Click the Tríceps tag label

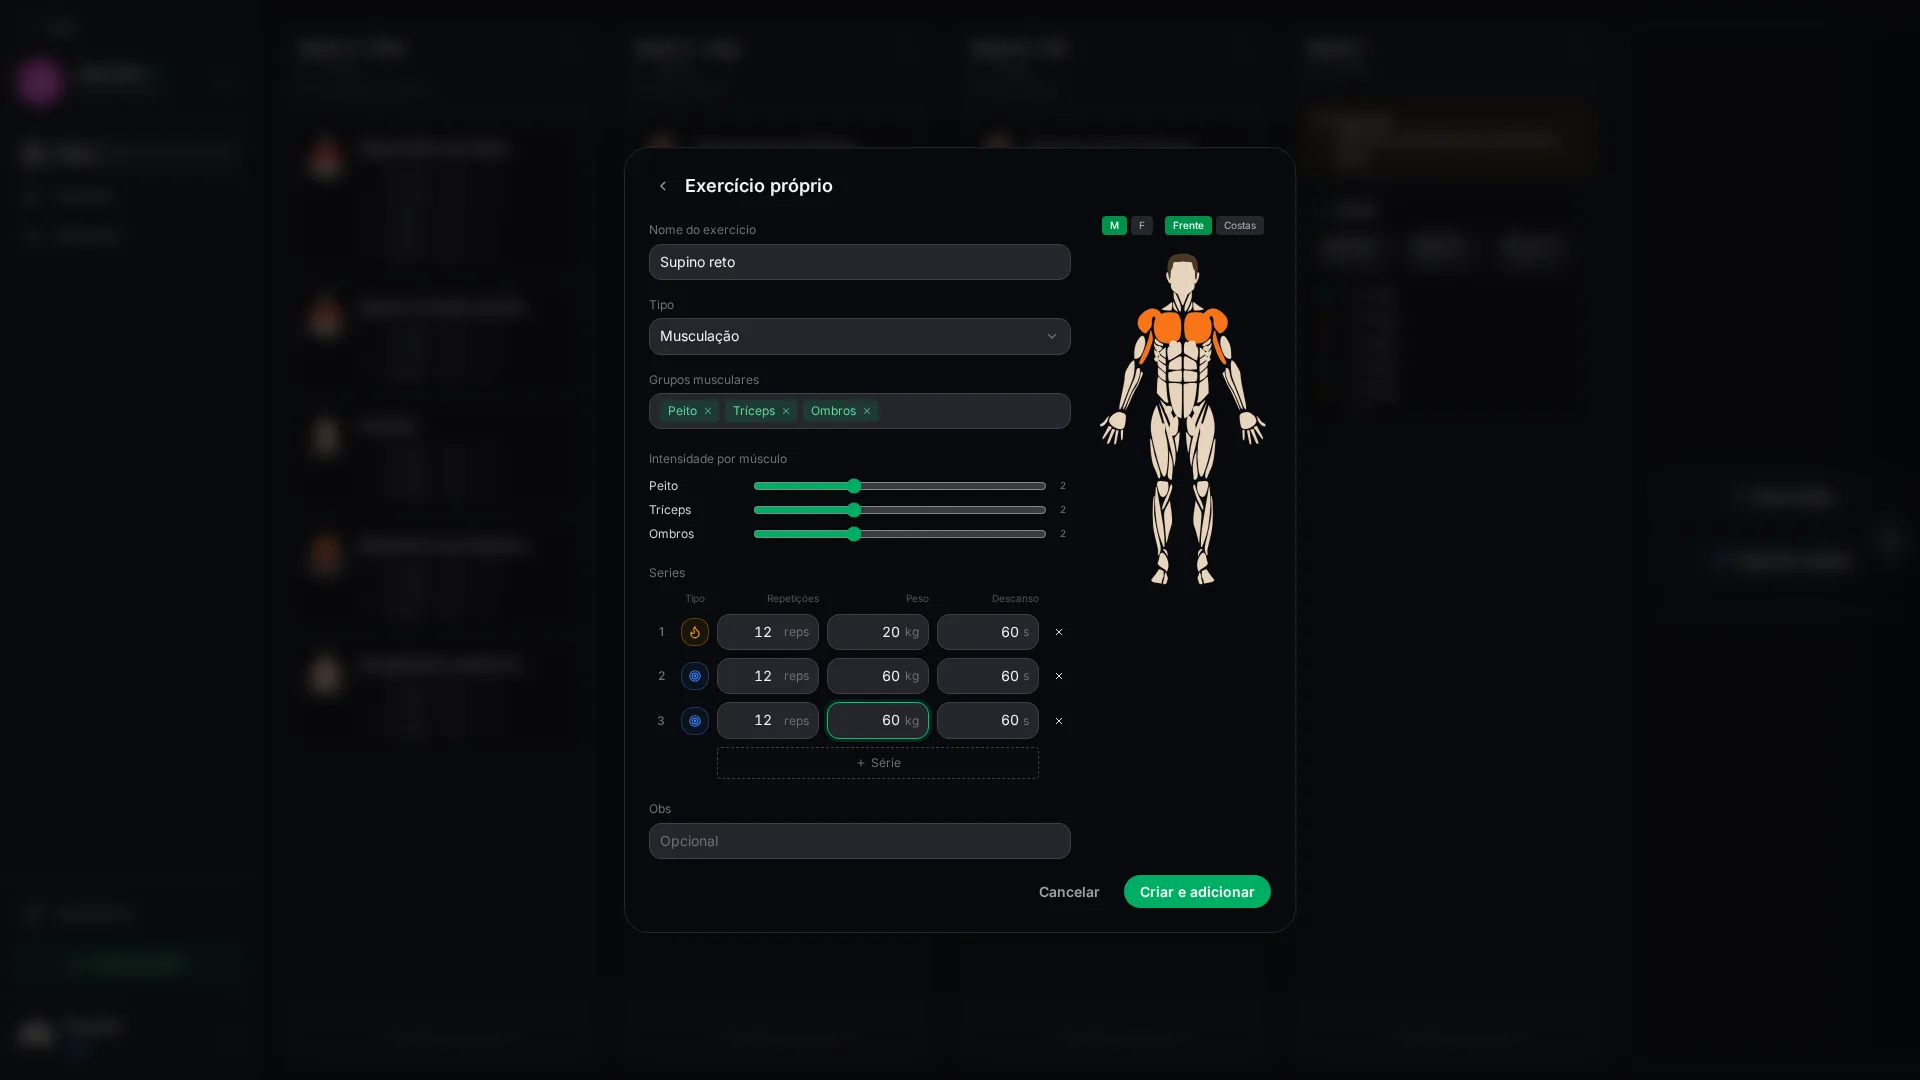tap(754, 411)
